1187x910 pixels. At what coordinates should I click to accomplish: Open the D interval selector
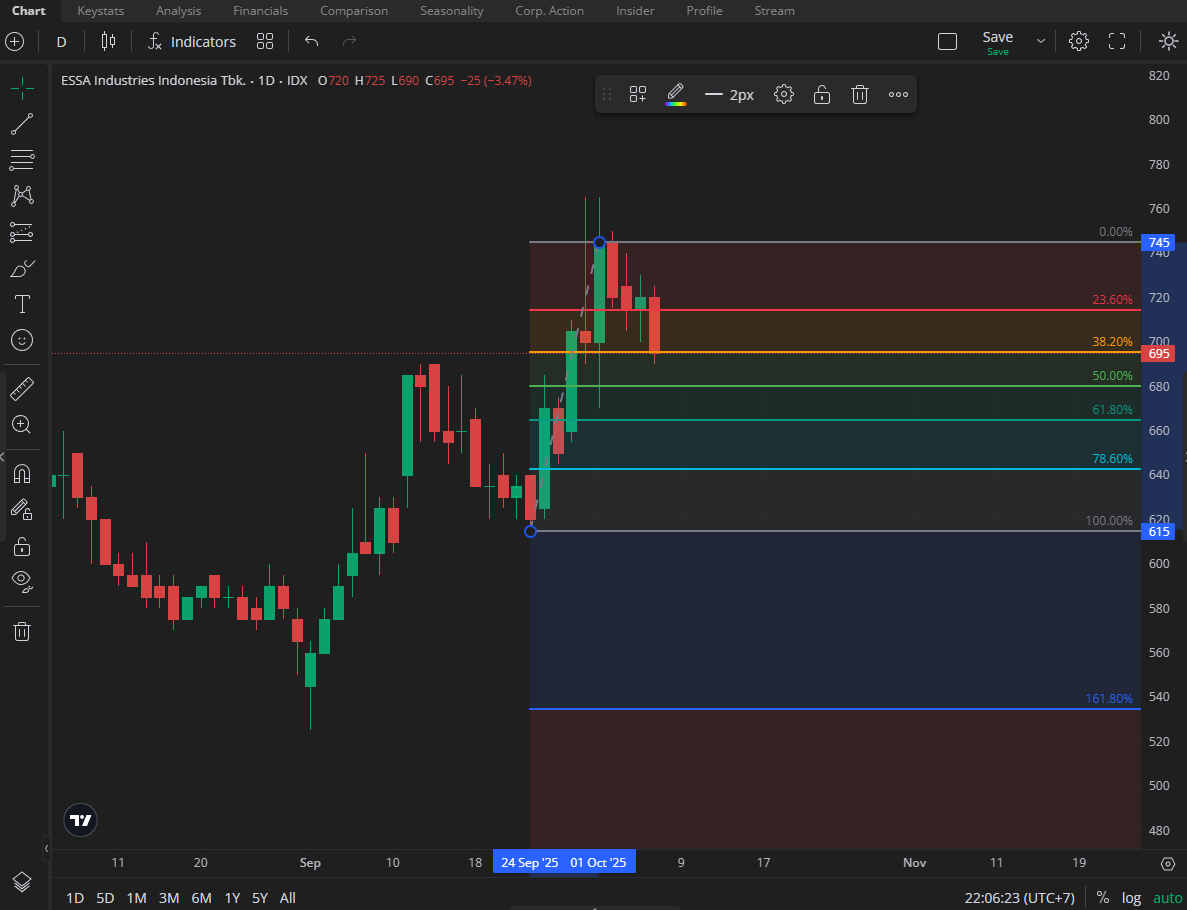[61, 42]
